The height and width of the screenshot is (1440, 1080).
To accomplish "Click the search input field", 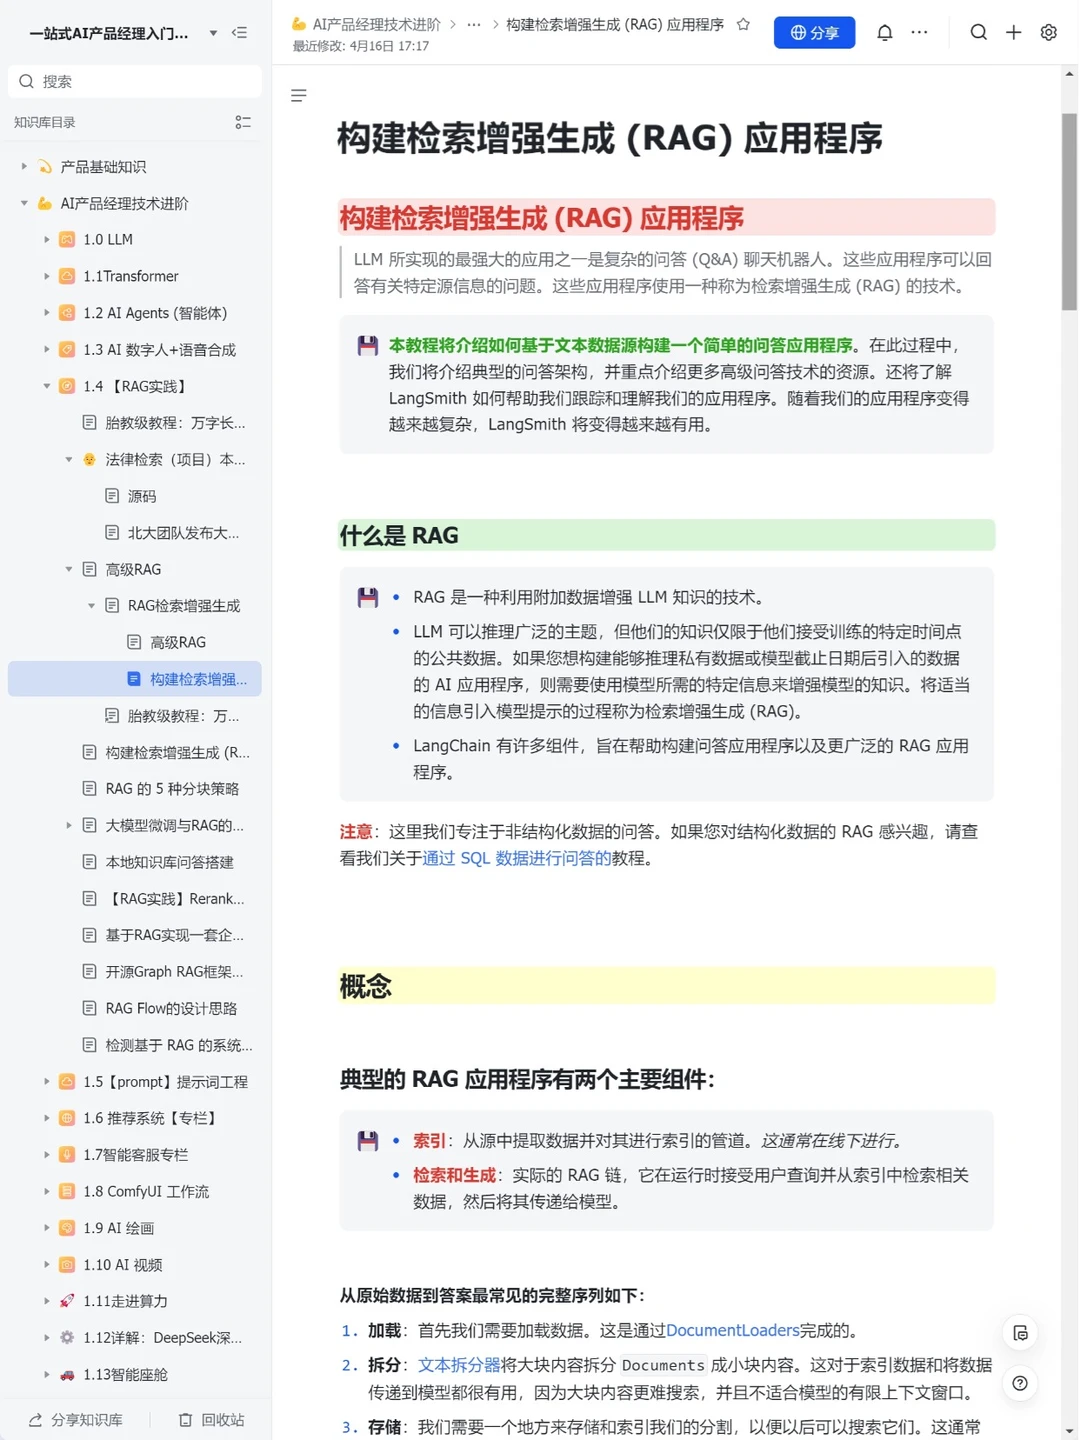I will tap(135, 81).
